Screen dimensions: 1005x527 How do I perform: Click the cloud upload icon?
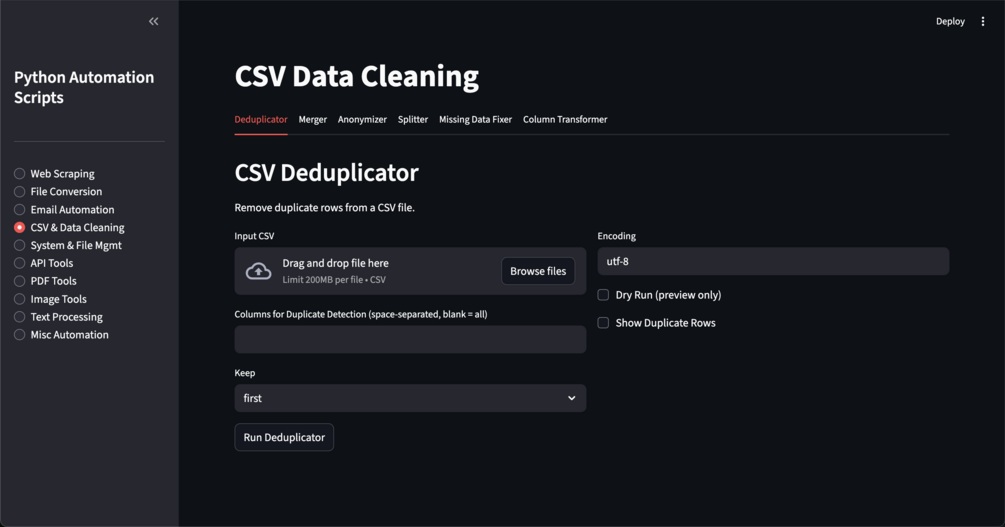(x=258, y=271)
